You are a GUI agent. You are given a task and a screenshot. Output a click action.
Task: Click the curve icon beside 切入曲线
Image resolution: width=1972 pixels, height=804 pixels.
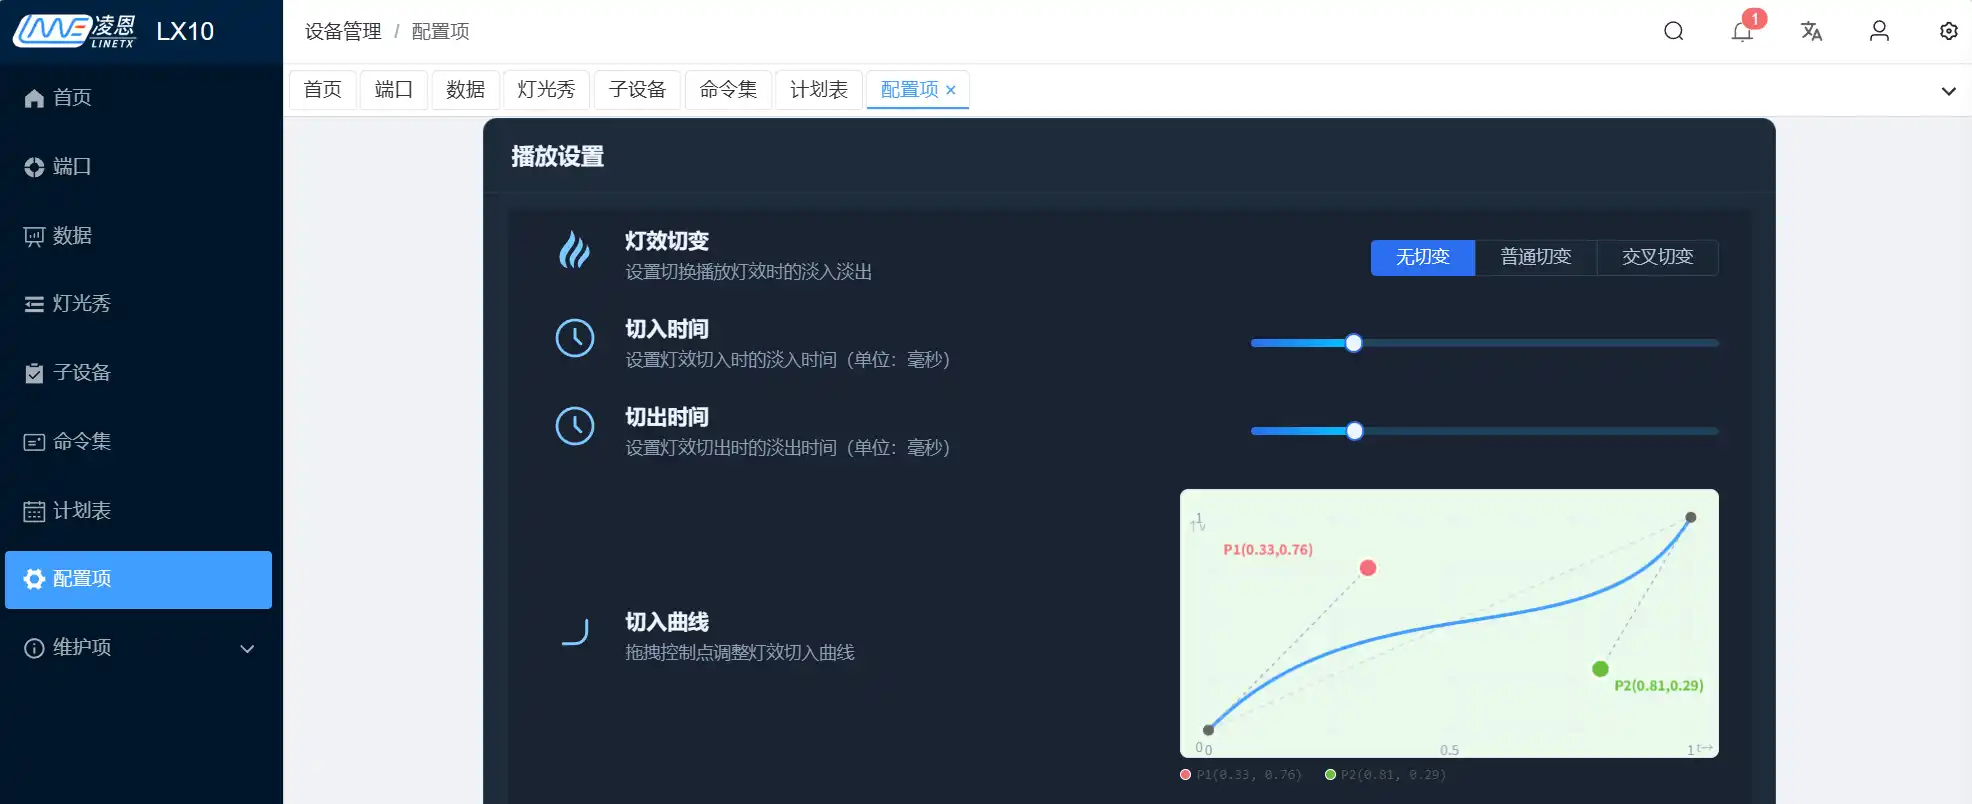coord(575,631)
